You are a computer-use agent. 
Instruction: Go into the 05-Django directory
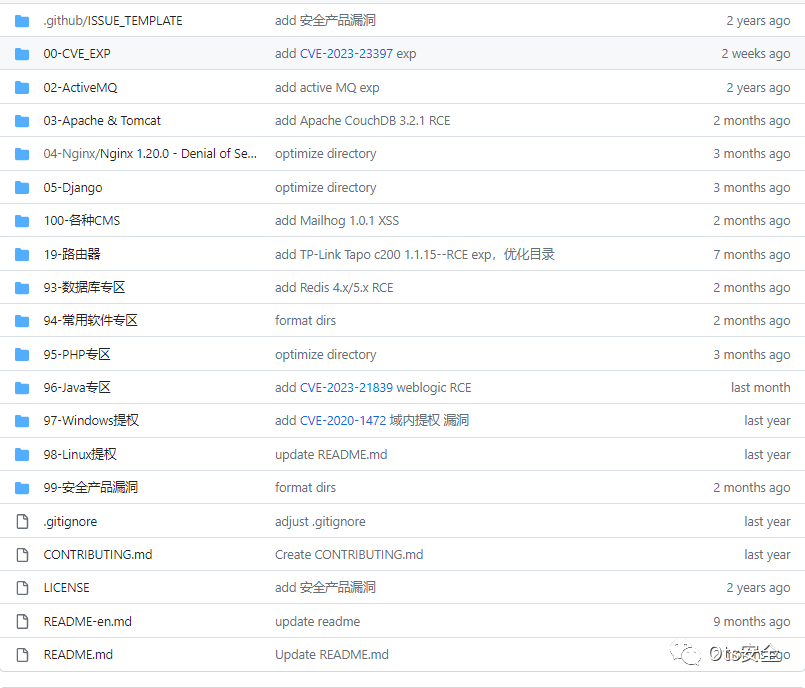pos(73,187)
